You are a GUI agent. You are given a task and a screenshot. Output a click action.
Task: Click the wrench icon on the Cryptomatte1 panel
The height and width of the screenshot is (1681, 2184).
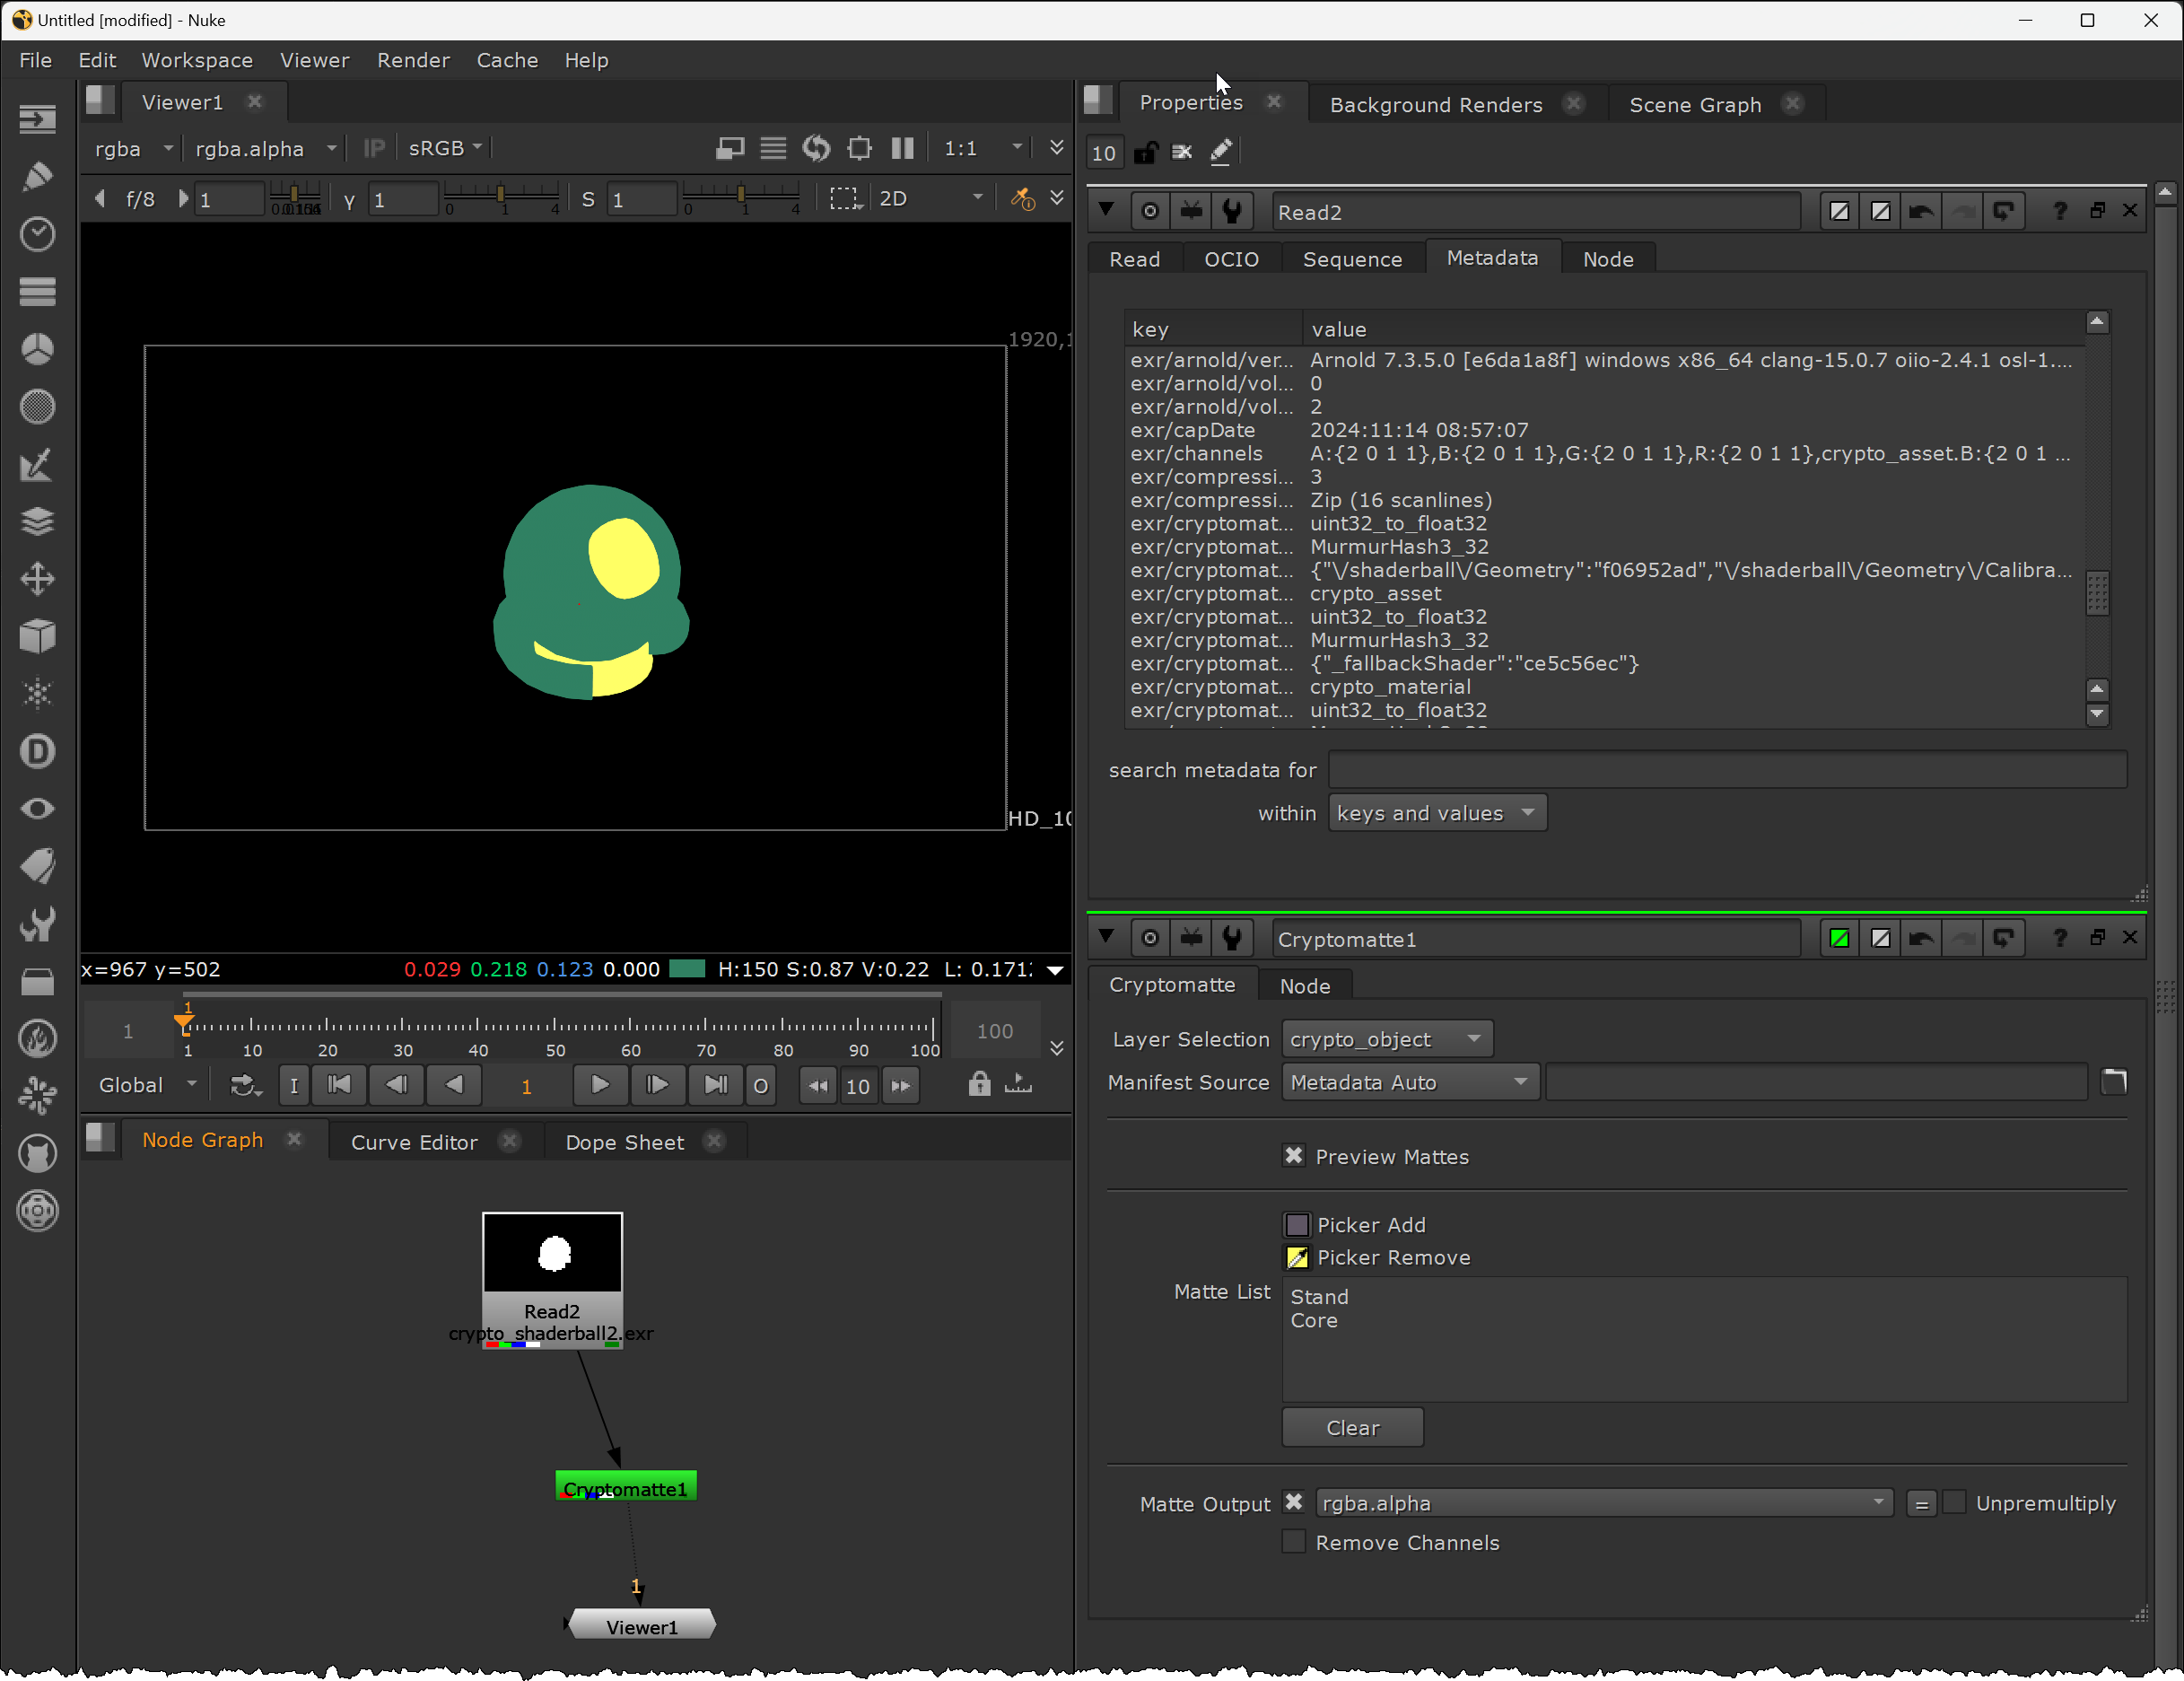1233,937
